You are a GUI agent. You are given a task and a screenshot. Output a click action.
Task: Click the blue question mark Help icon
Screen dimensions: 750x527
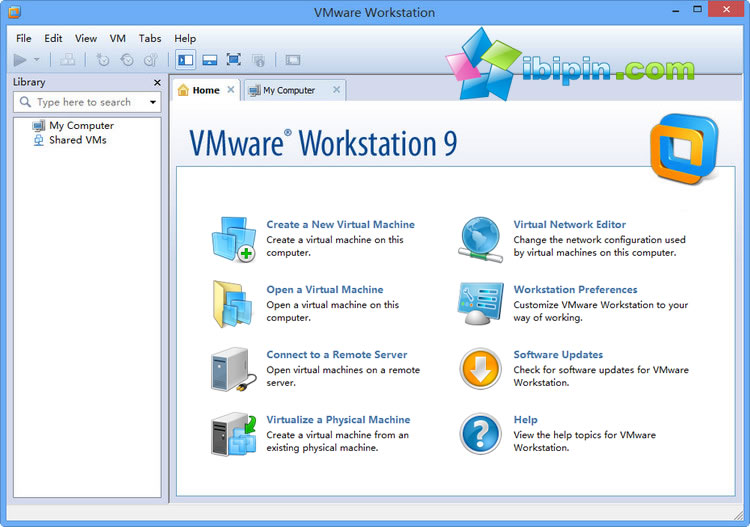pyautogui.click(x=480, y=434)
